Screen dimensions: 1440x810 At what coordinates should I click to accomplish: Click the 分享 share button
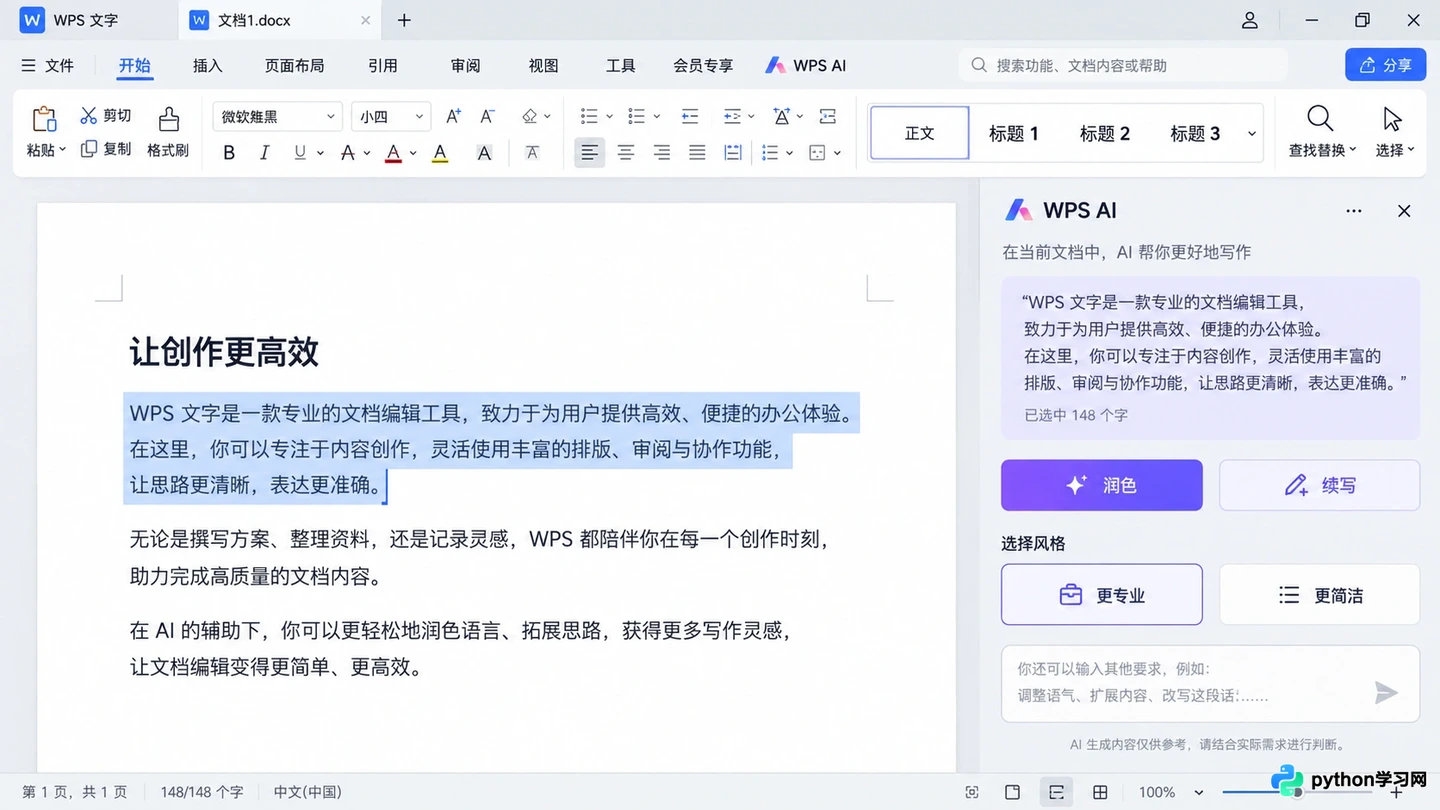coord(1385,65)
